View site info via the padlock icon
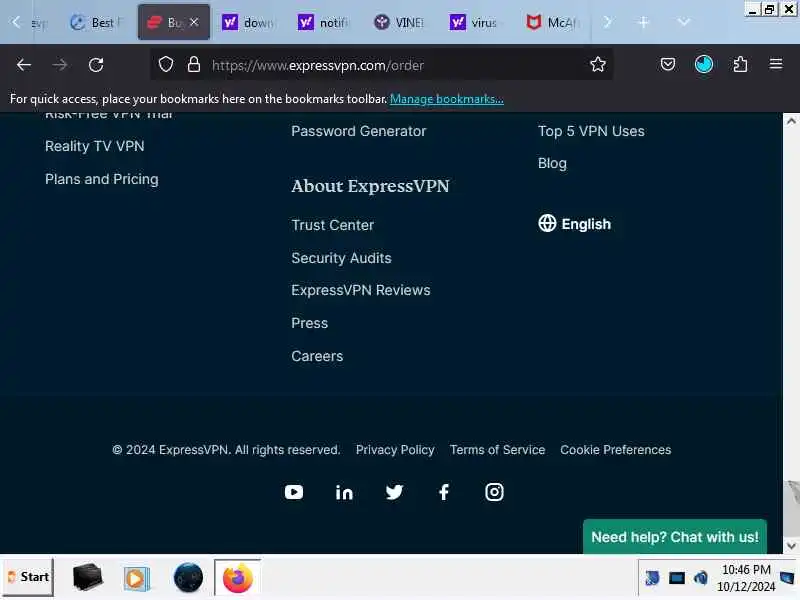Image resolution: width=800 pixels, height=600 pixels. [194, 65]
